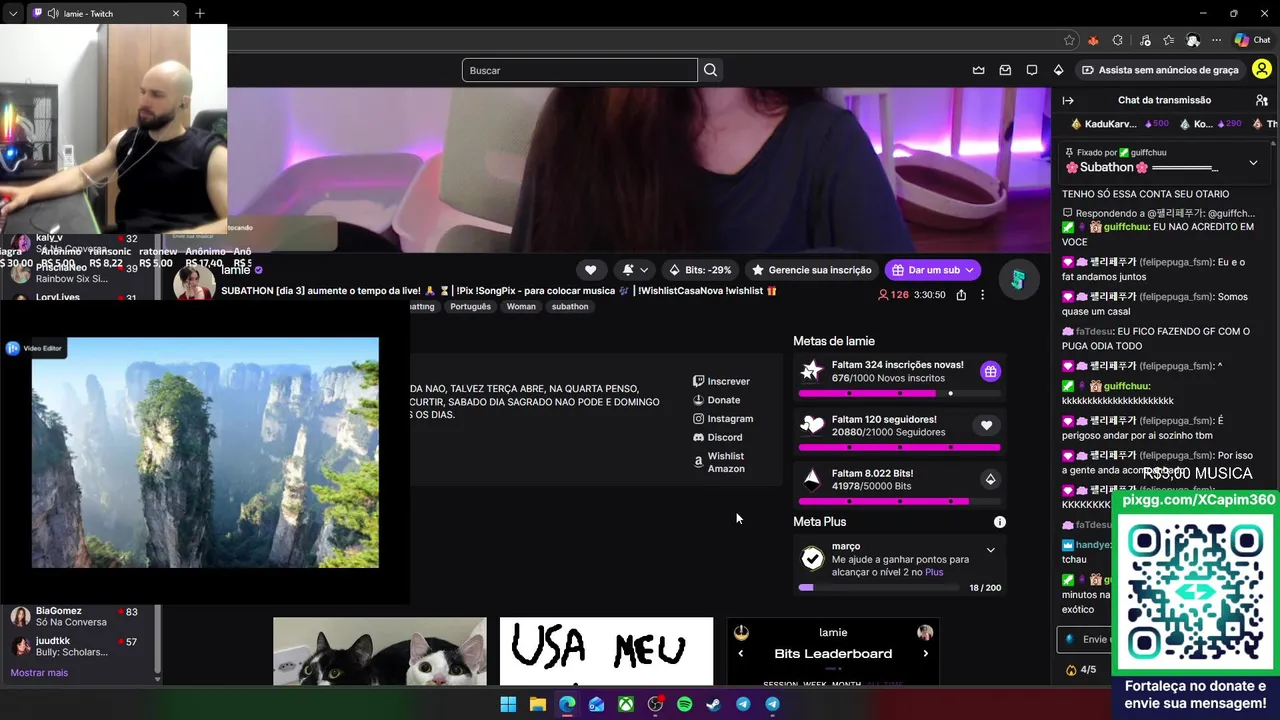
Task: Open File Explorer from the taskbar
Action: (537, 704)
